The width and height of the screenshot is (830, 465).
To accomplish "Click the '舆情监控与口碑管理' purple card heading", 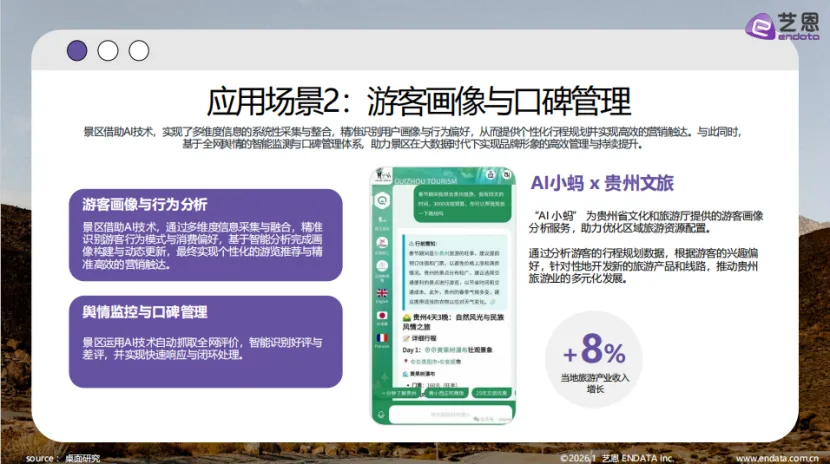I will [x=145, y=312].
